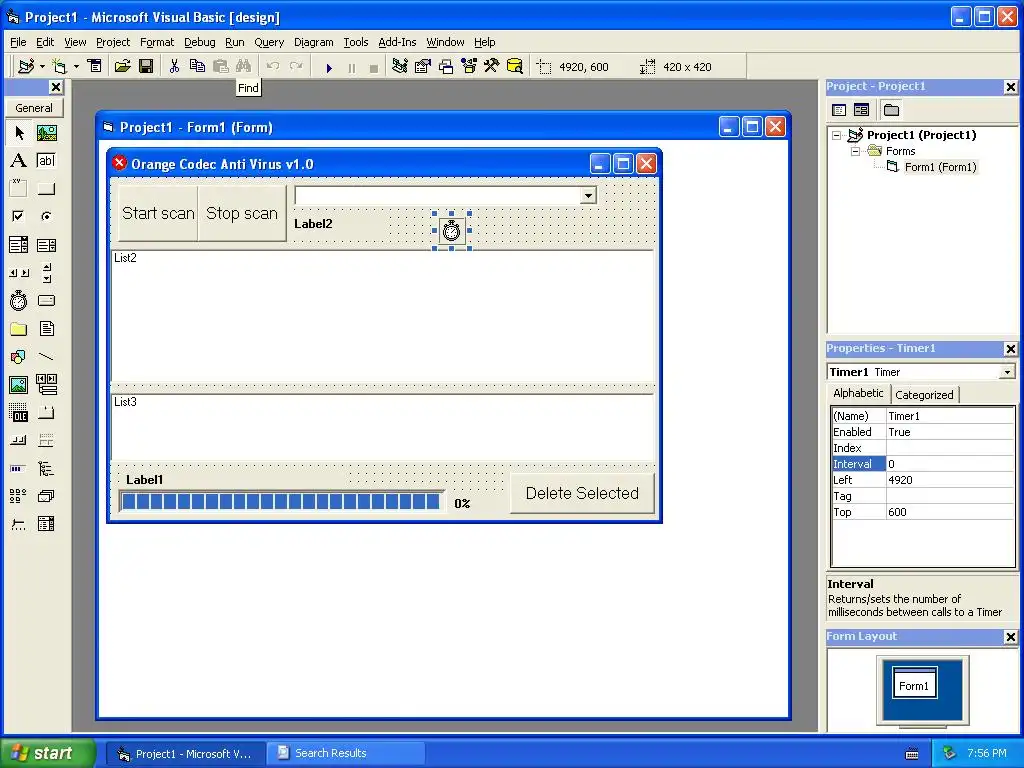Open the Add Form dropdown arrow
This screenshot has height=768, width=1024.
point(76,67)
